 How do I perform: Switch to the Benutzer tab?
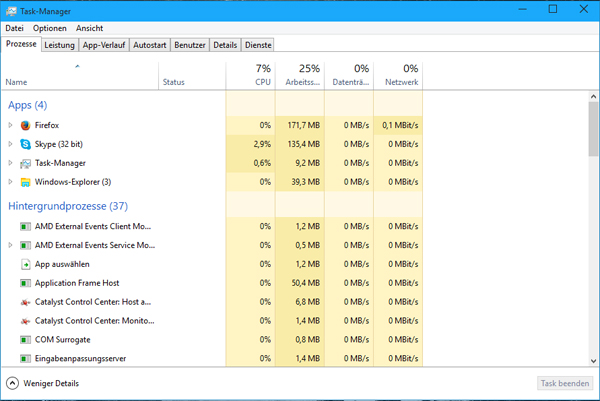point(190,45)
